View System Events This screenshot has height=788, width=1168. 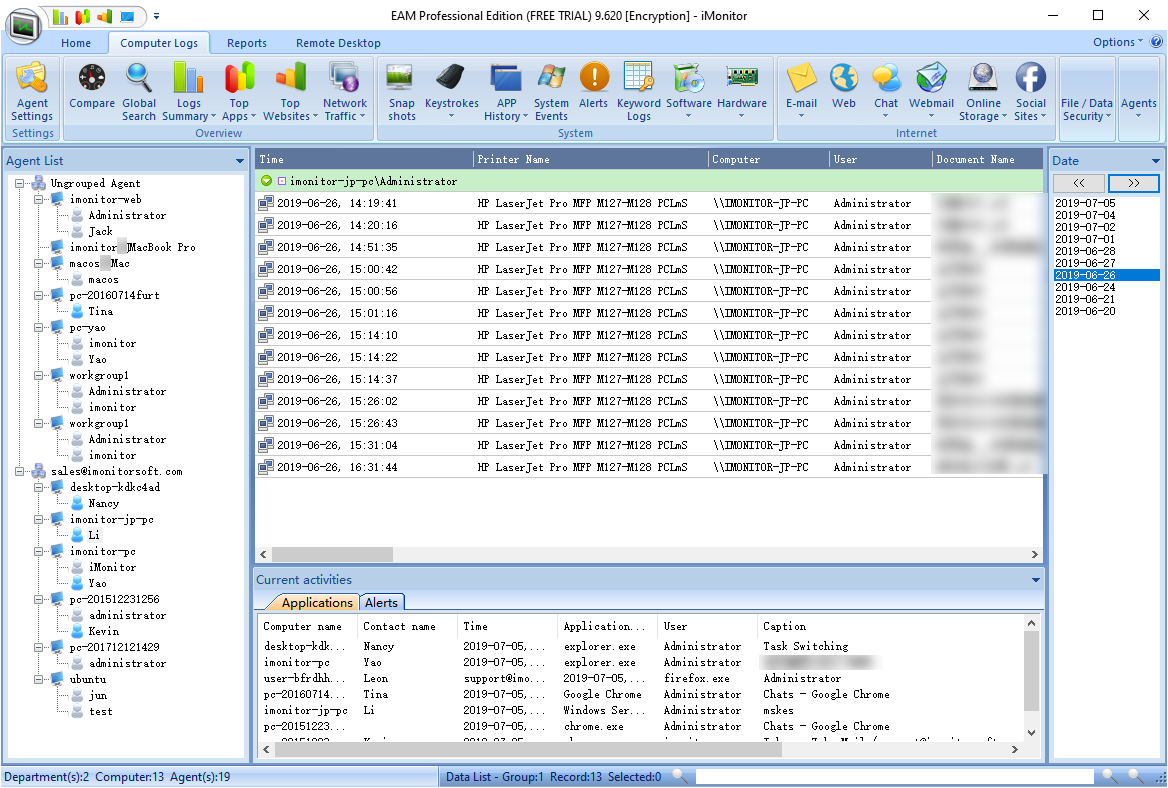point(551,92)
